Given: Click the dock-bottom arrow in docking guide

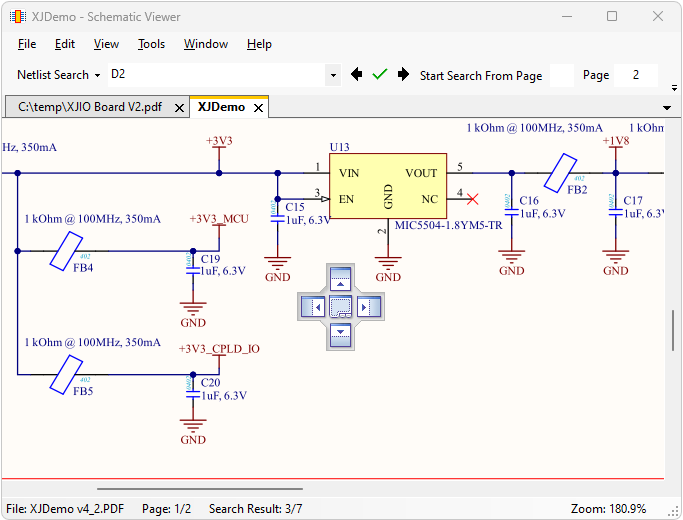Looking at the screenshot, I should (x=341, y=334).
